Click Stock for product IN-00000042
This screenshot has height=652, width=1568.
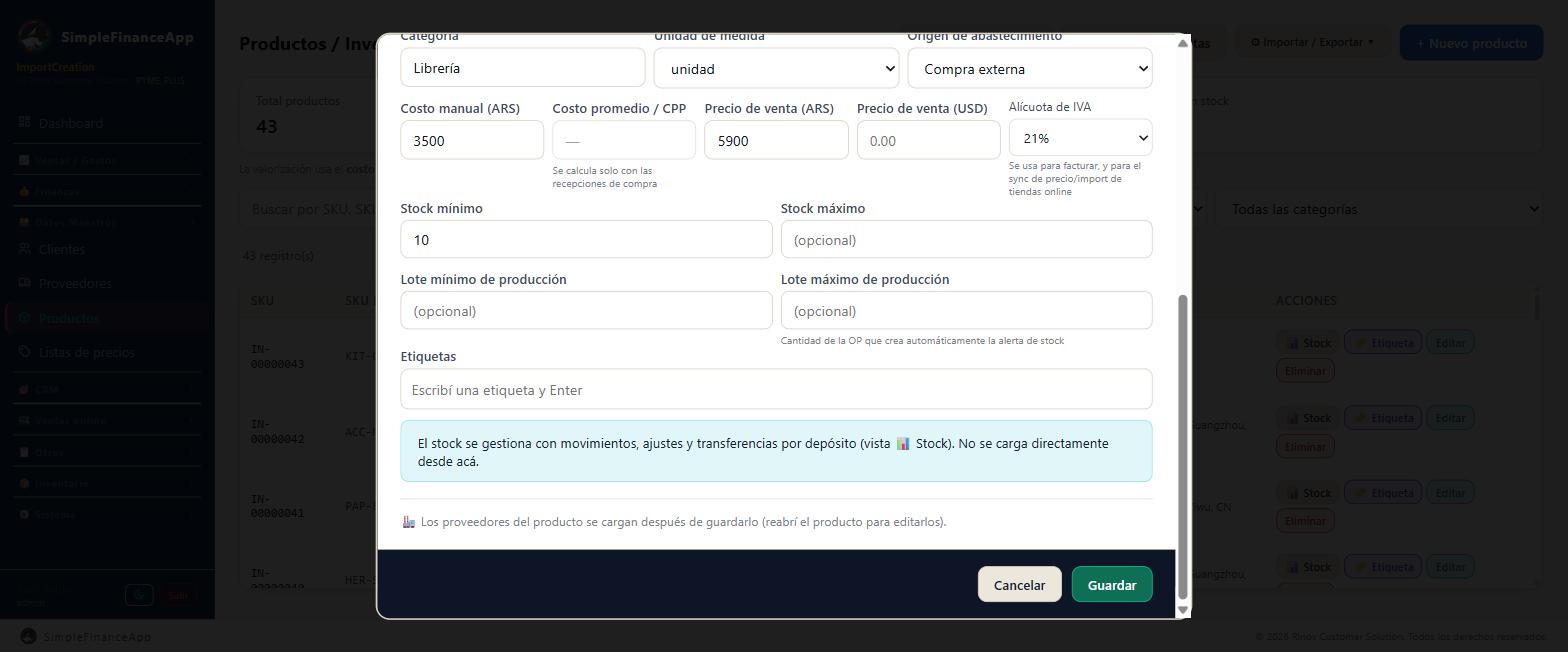(x=1308, y=418)
